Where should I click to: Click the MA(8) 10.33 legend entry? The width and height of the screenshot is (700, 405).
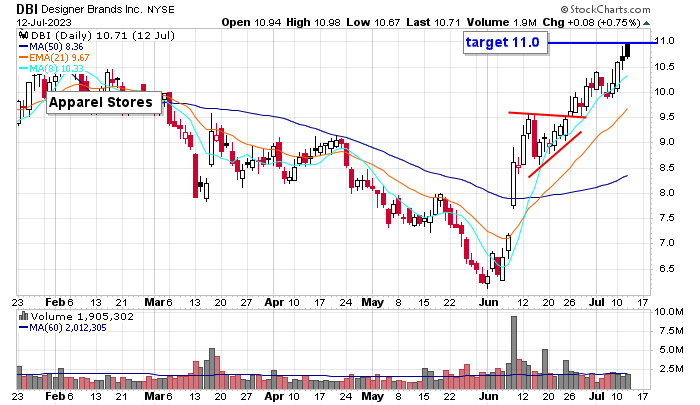coord(51,69)
